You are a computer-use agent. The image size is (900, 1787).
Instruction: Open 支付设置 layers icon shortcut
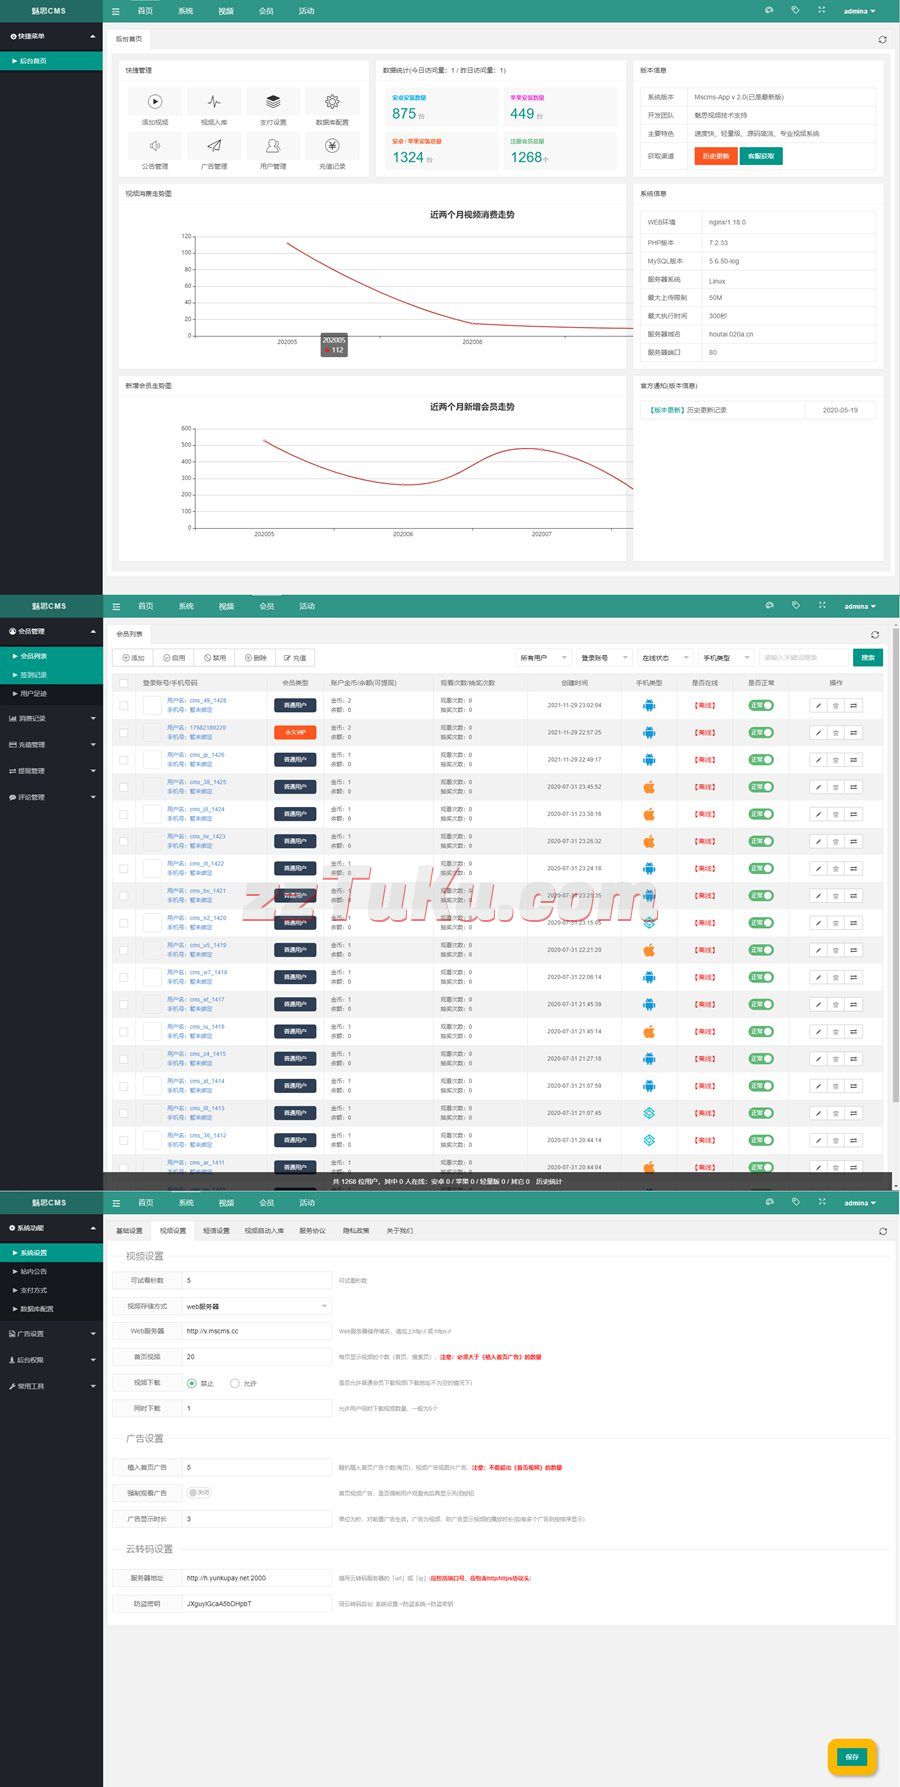tap(273, 102)
